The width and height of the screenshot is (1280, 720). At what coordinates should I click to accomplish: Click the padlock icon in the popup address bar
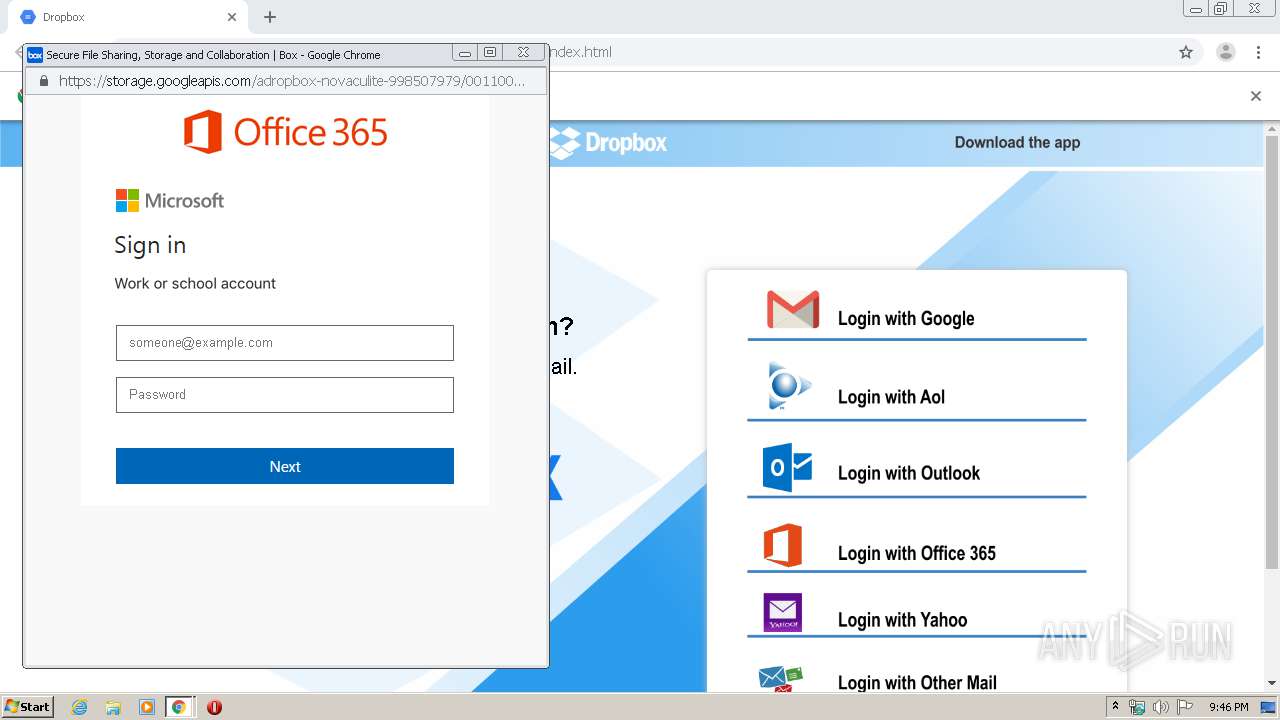click(43, 81)
